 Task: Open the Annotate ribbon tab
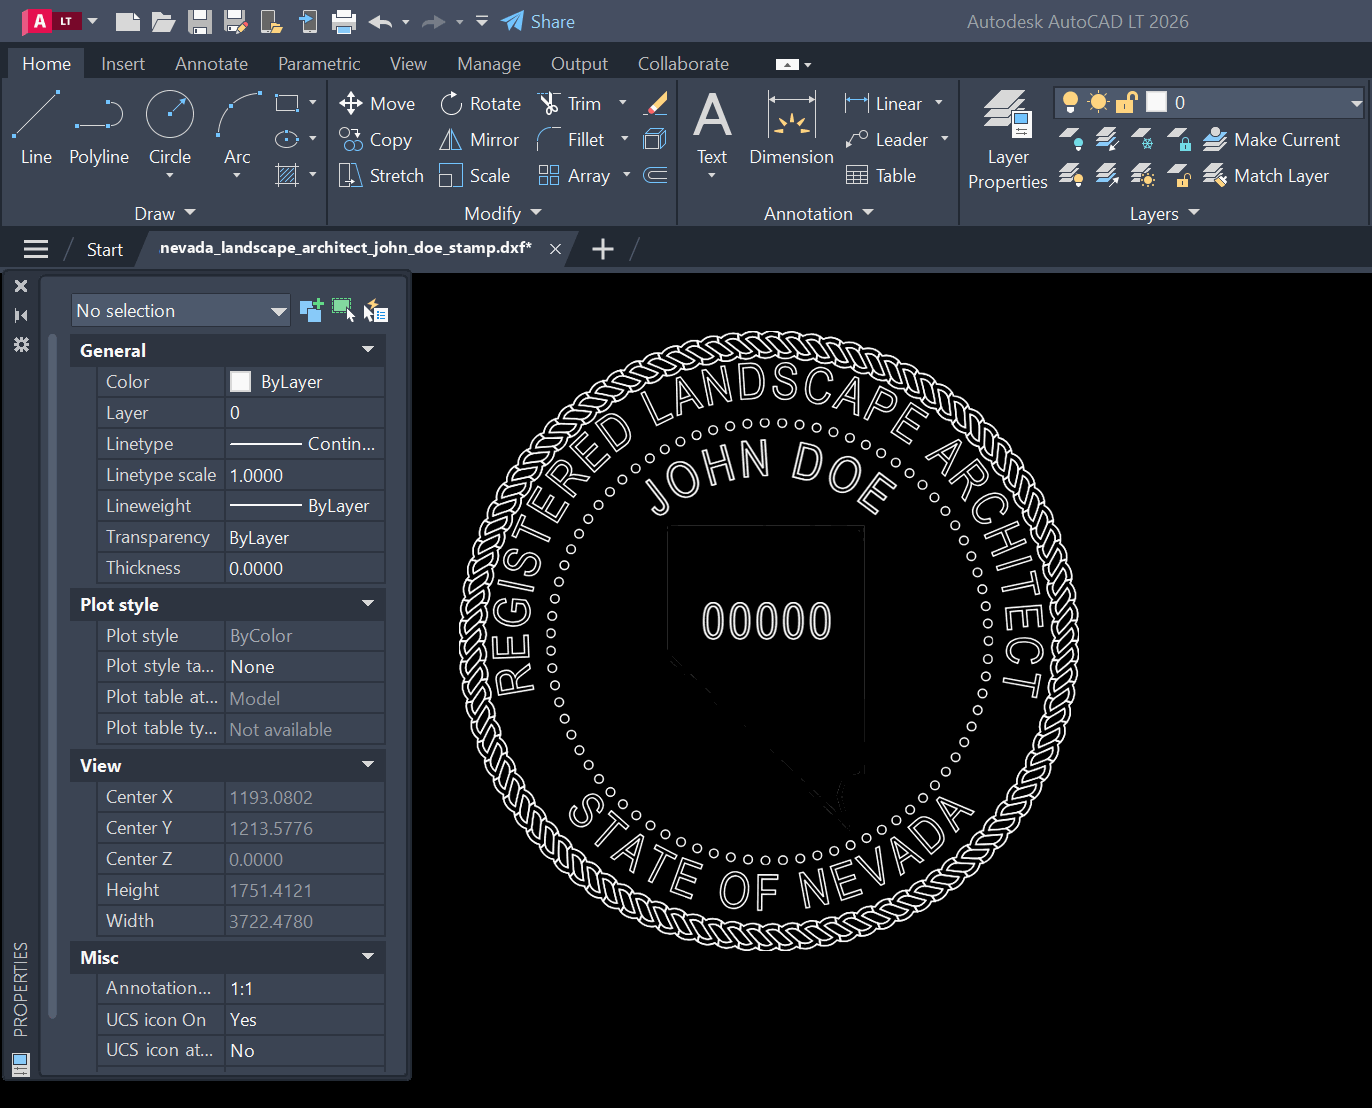[x=211, y=63]
